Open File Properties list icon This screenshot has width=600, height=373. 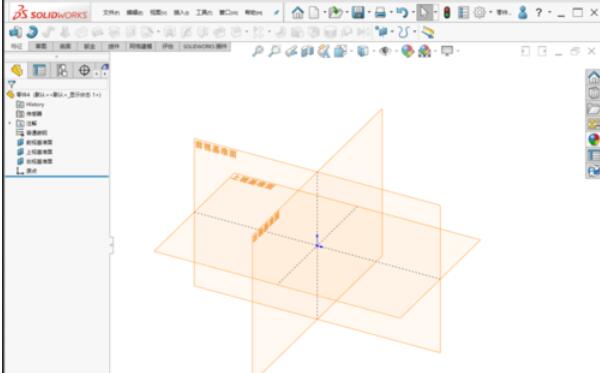click(x=463, y=13)
